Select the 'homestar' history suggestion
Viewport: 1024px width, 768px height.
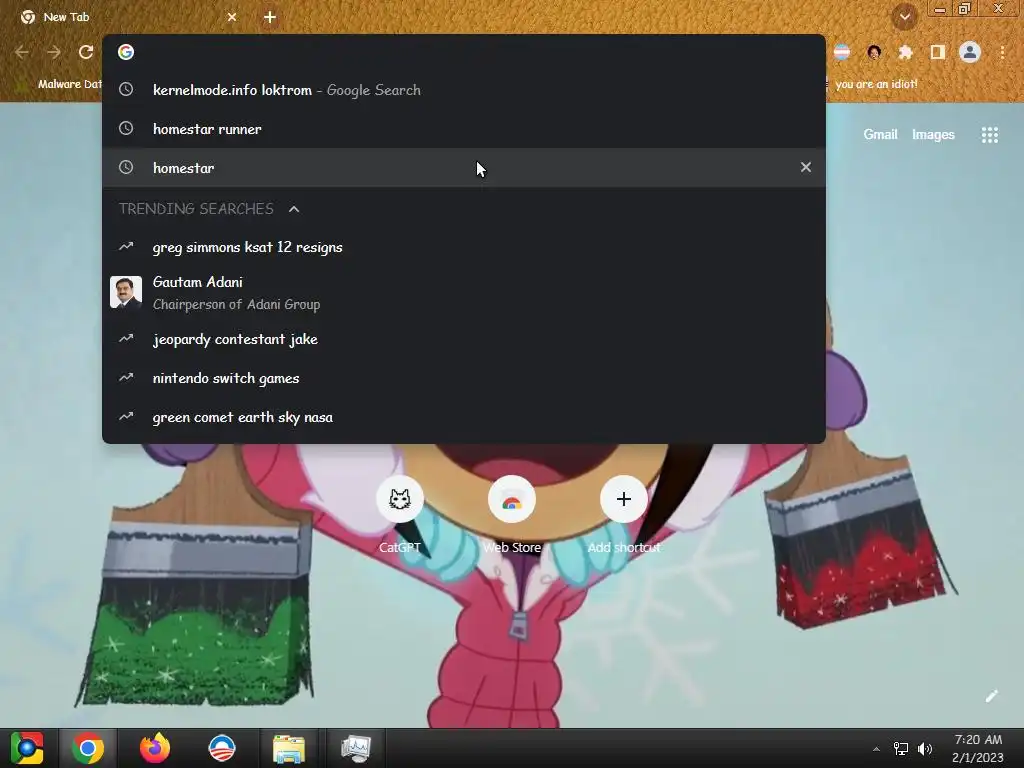[x=464, y=168]
